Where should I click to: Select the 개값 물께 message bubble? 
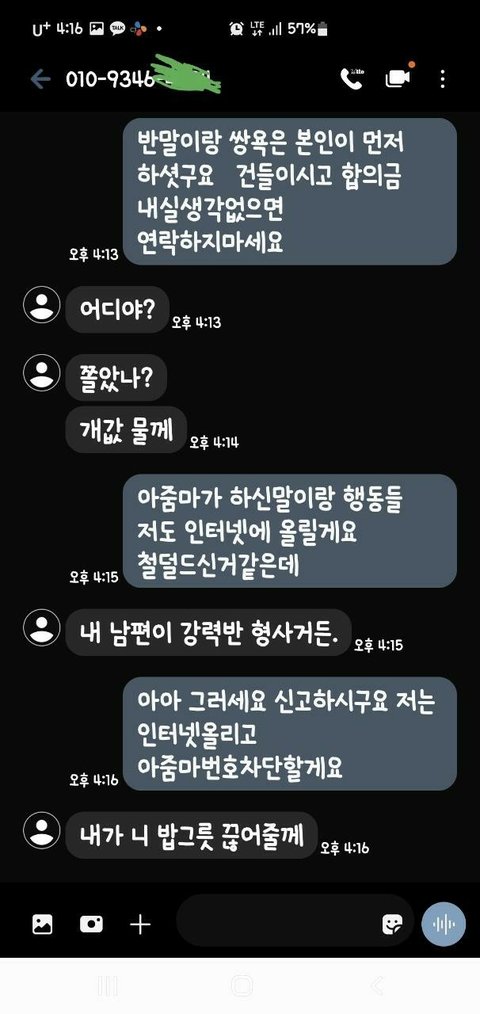coord(126,429)
